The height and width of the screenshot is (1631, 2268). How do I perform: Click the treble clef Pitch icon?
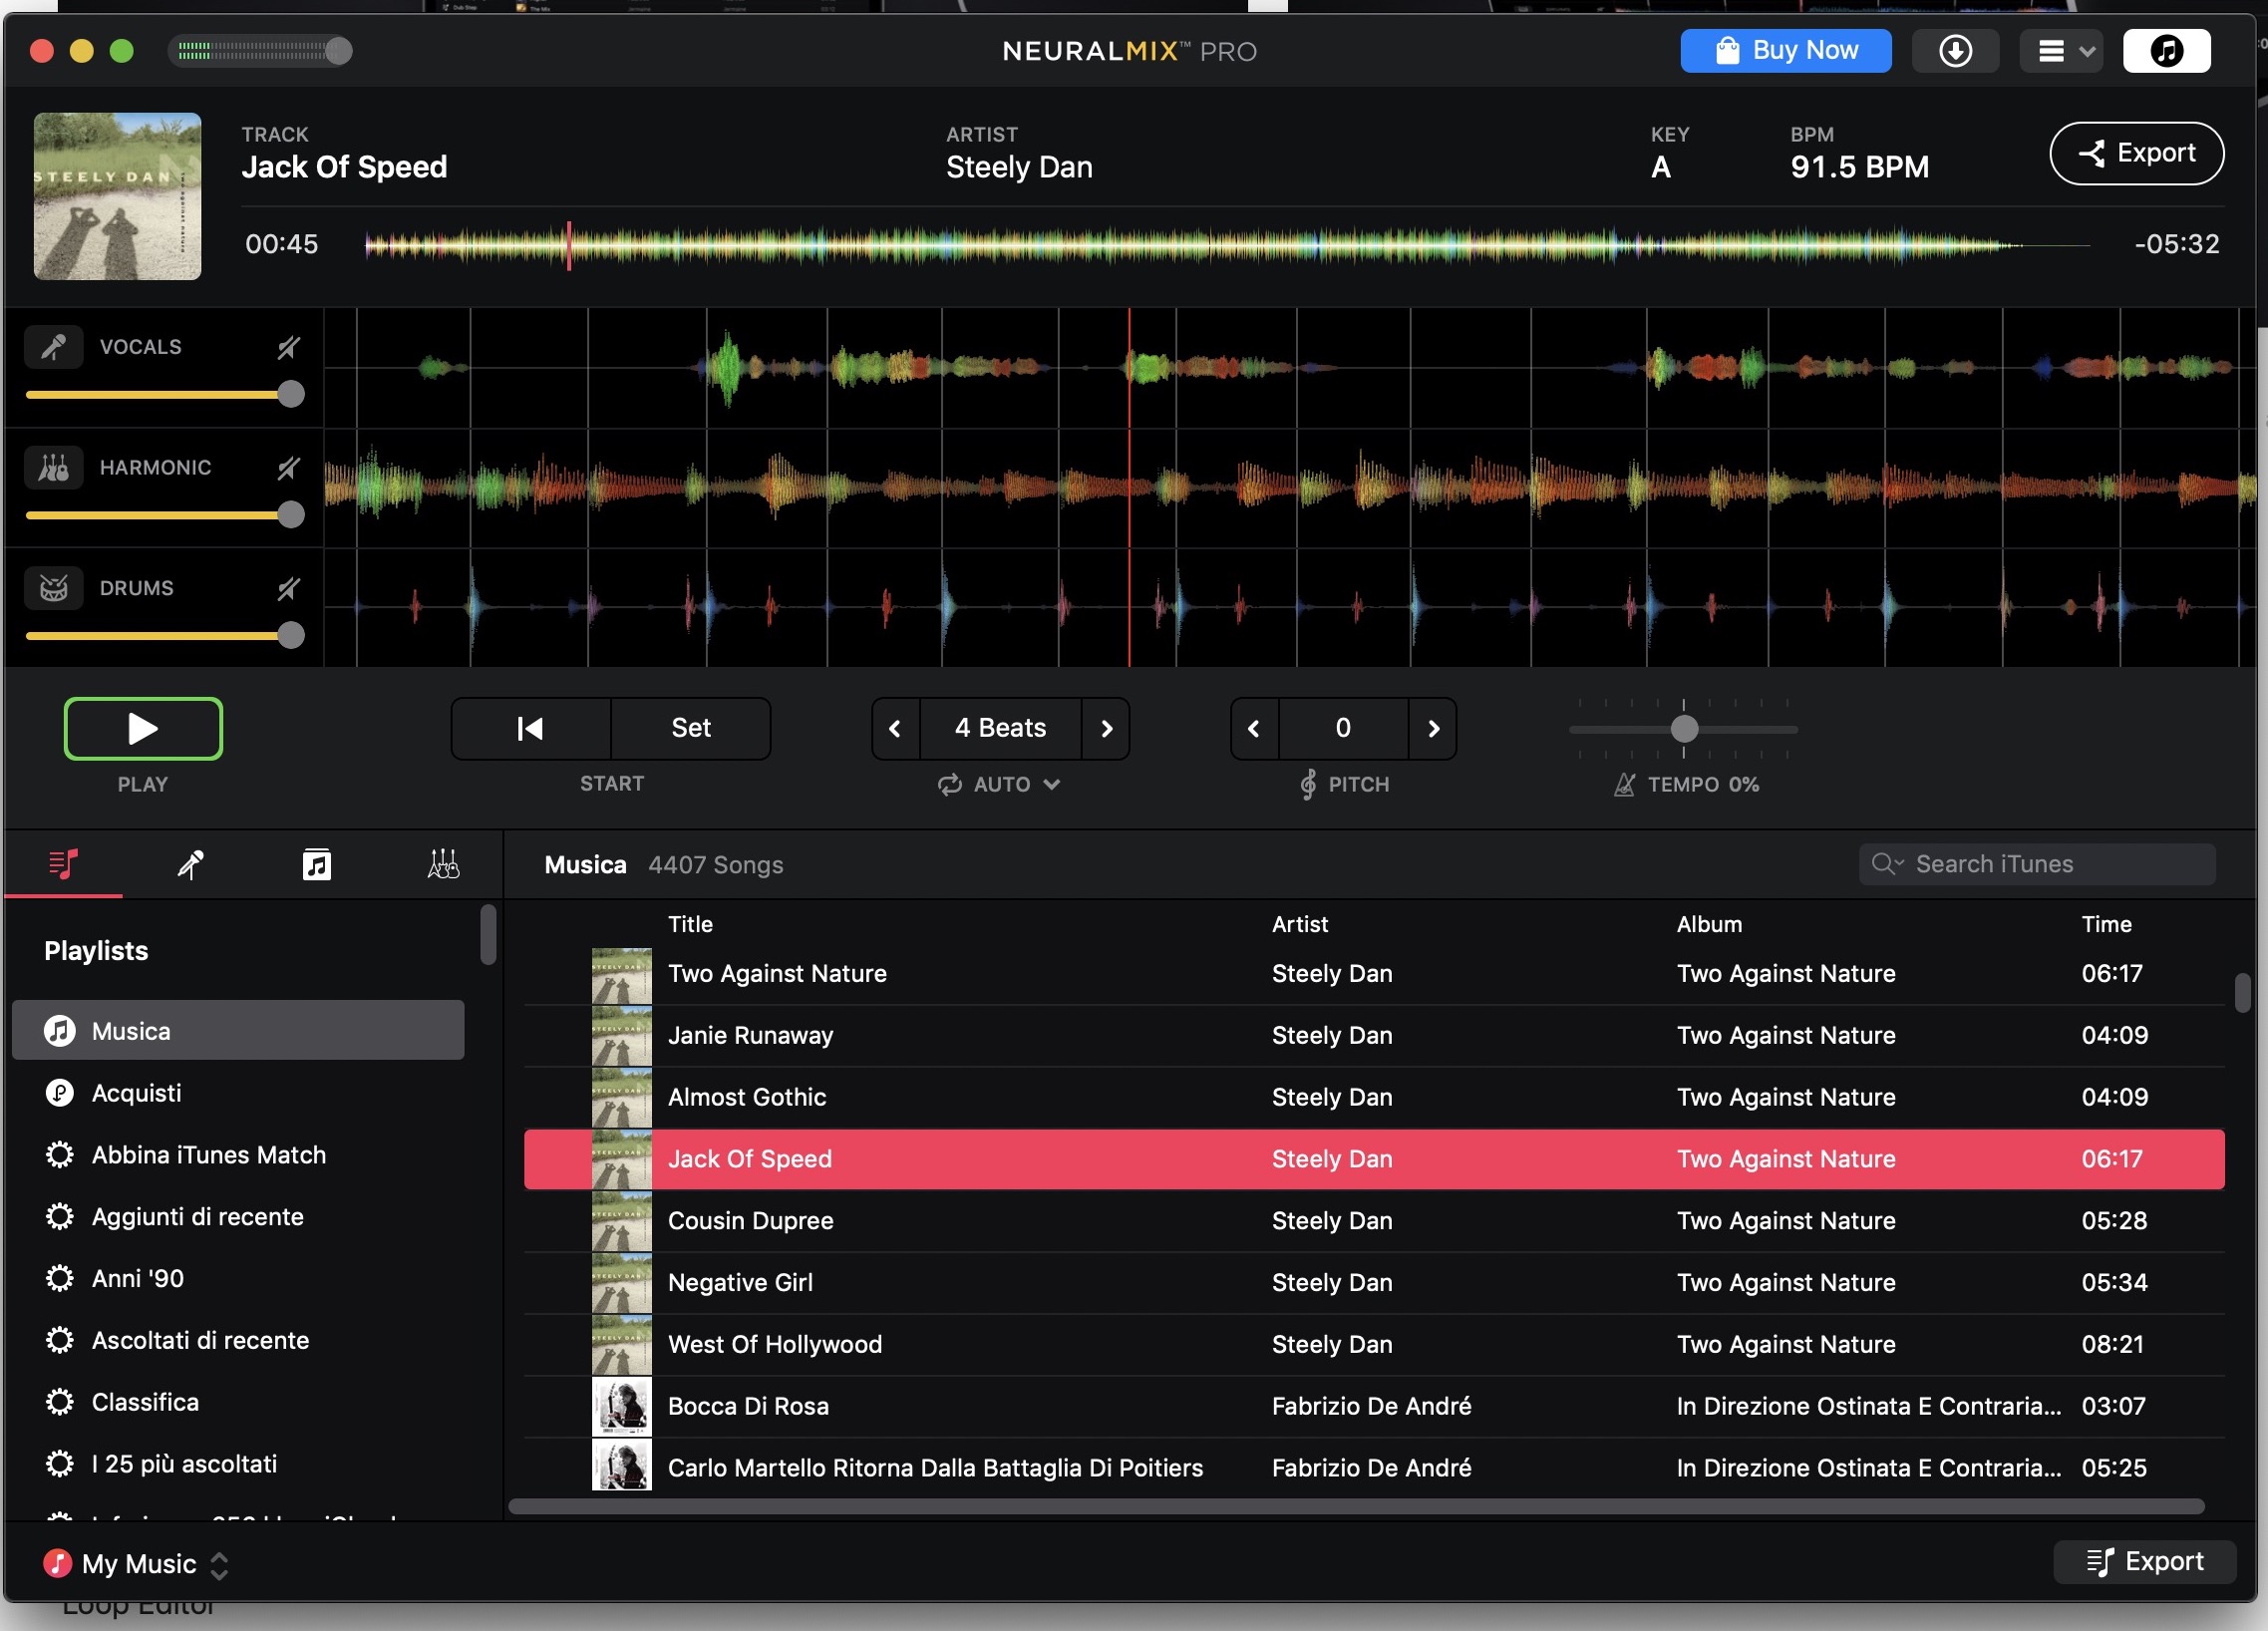1307,785
